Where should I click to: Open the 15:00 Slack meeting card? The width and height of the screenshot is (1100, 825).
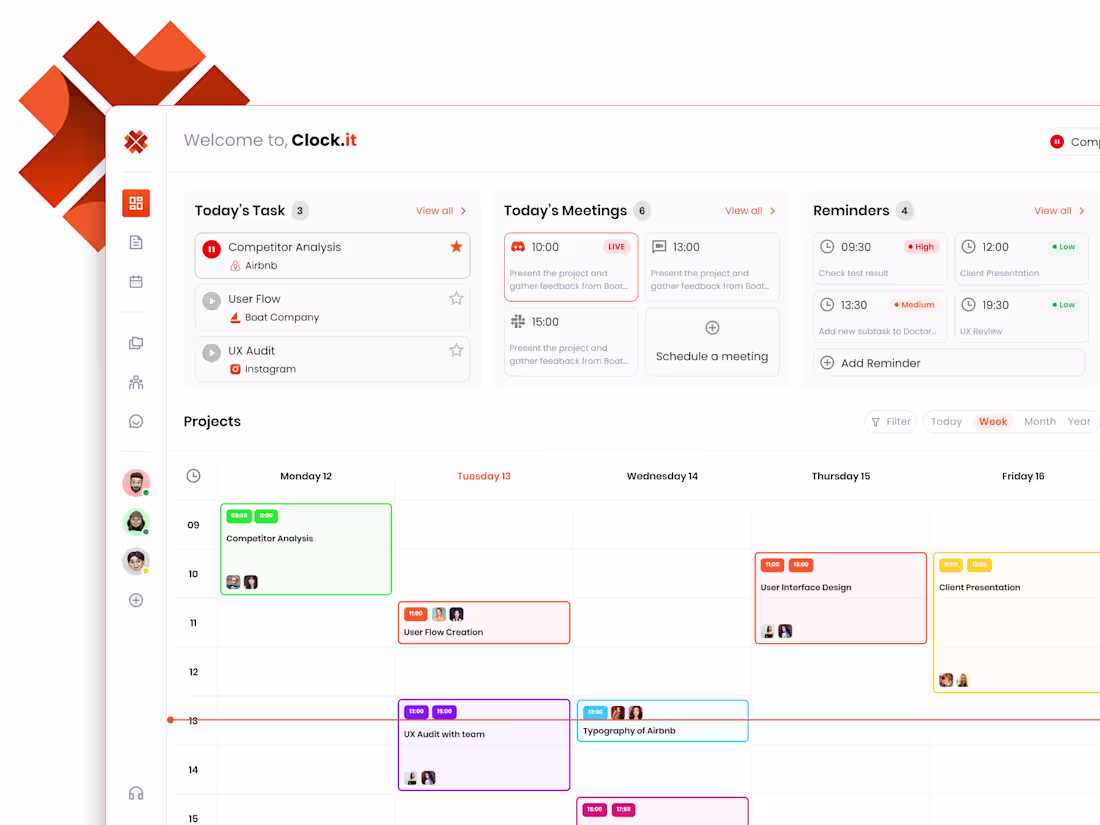tap(571, 342)
